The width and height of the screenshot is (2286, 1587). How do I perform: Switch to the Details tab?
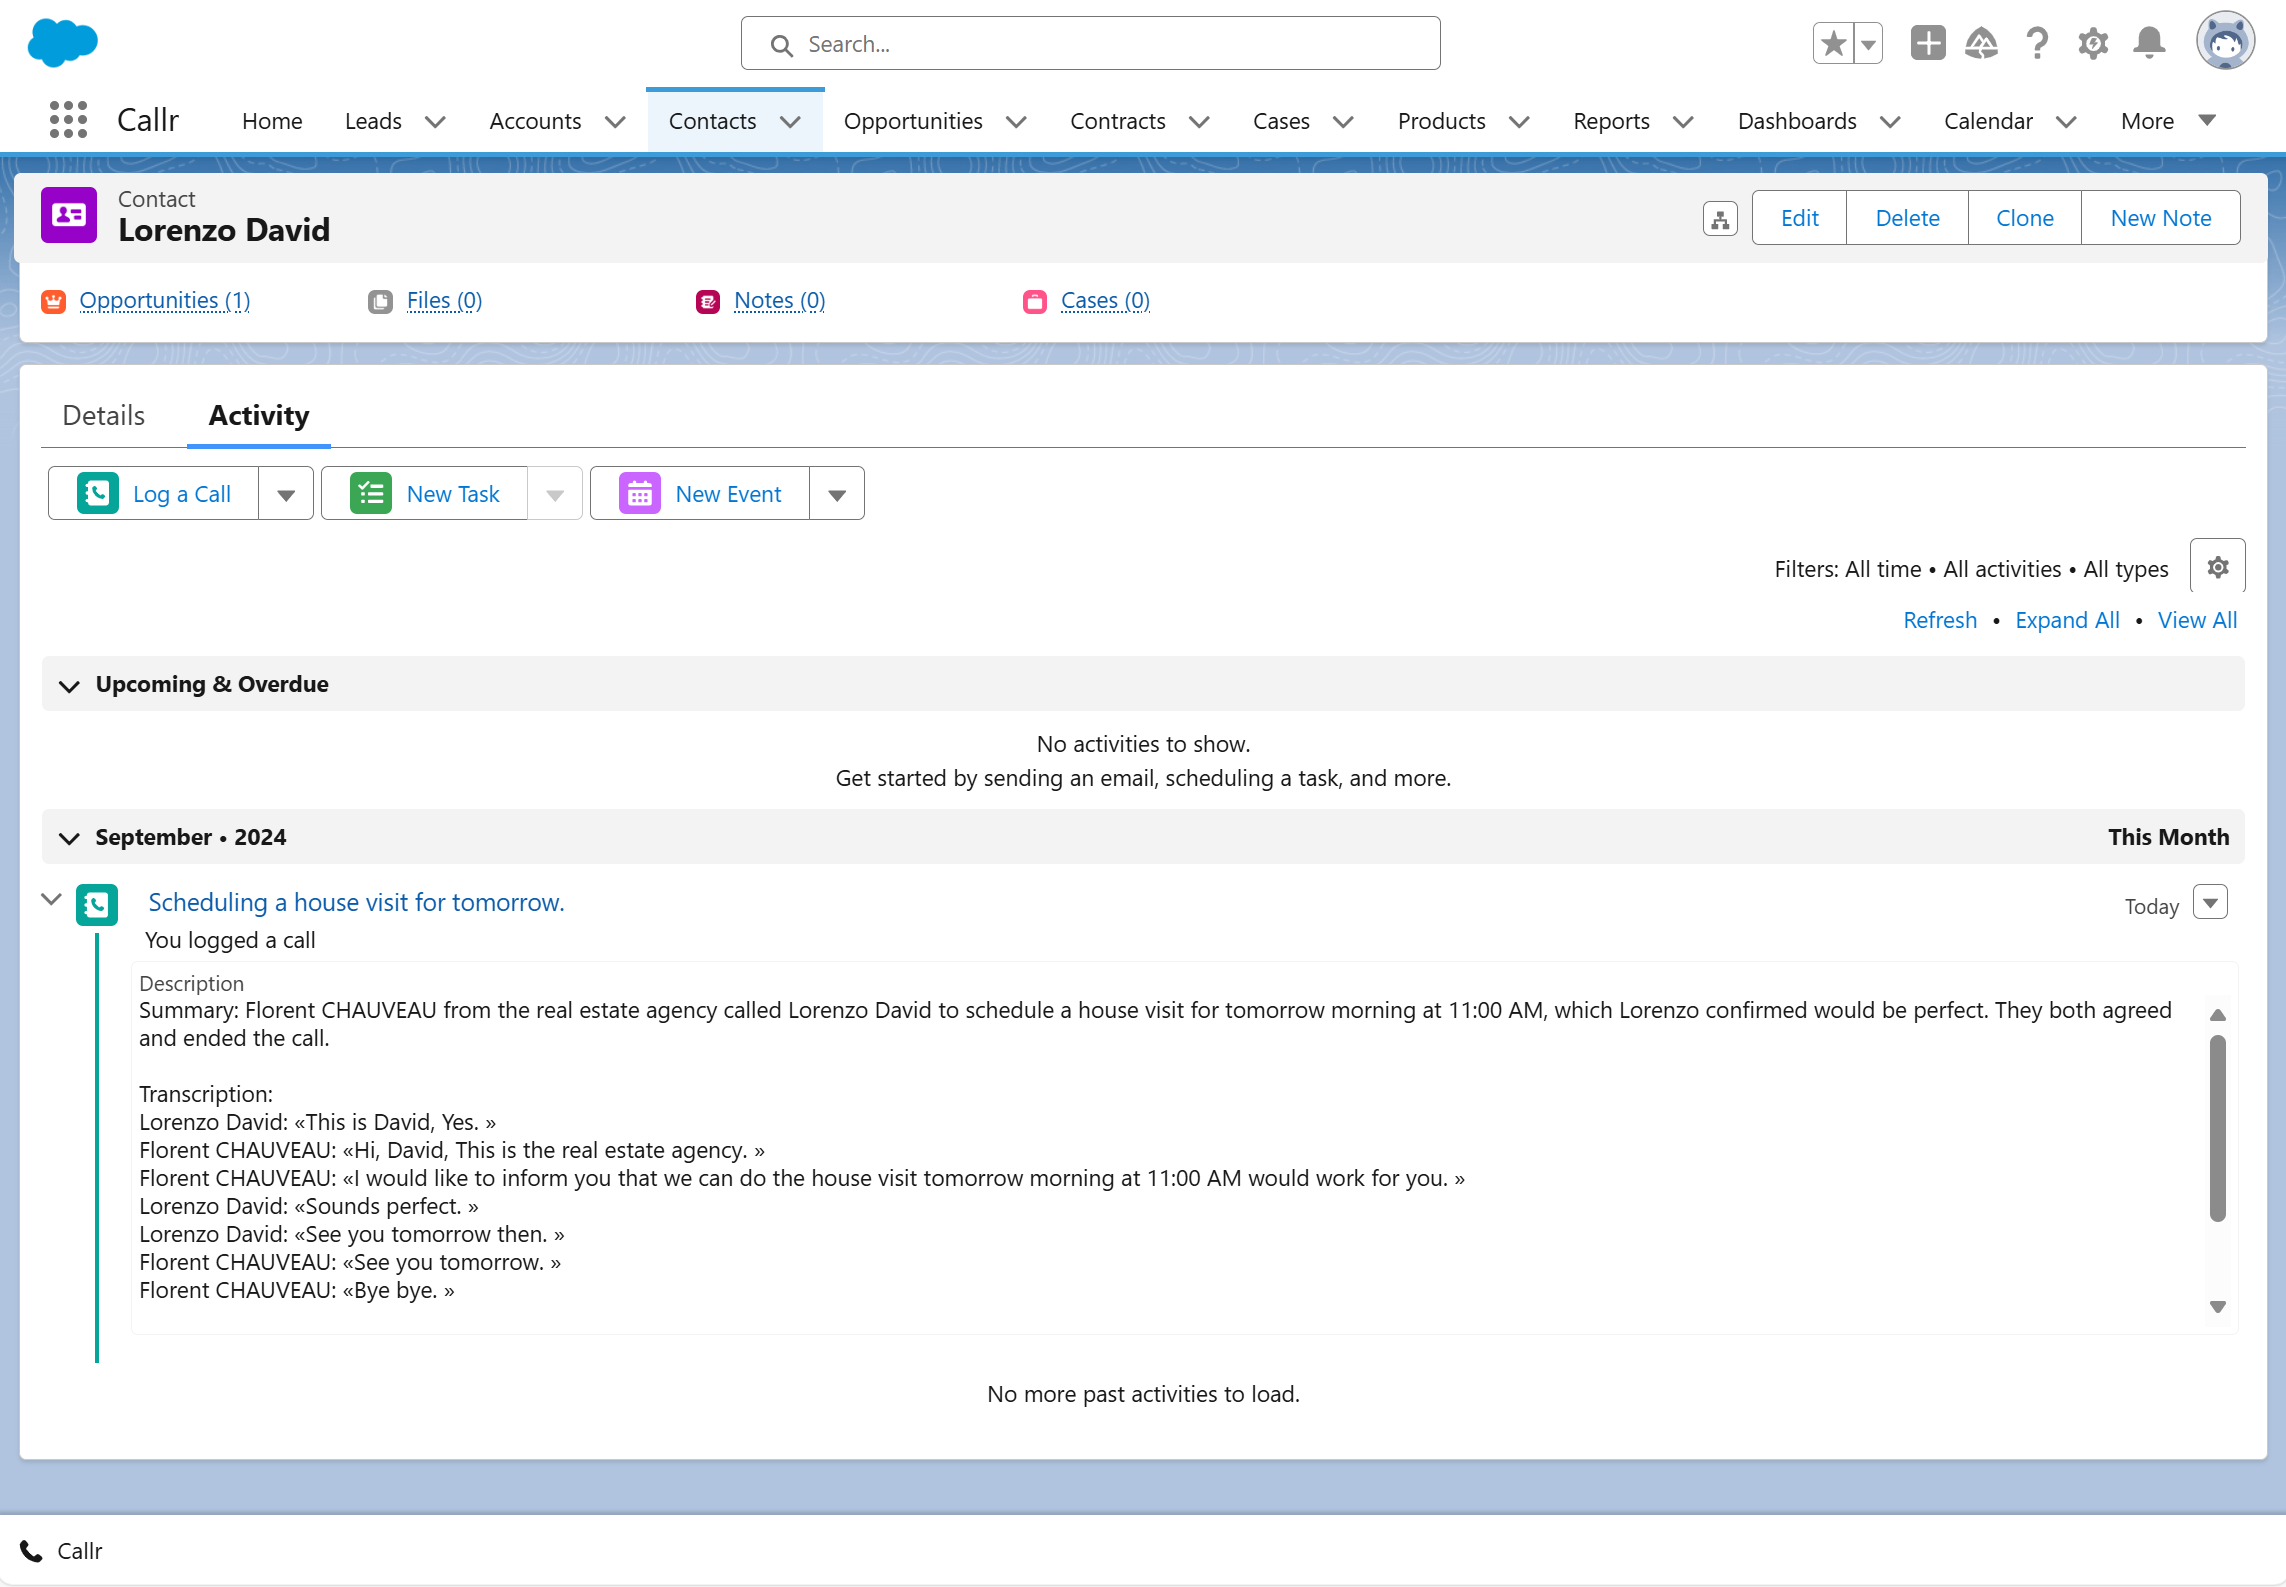104,416
